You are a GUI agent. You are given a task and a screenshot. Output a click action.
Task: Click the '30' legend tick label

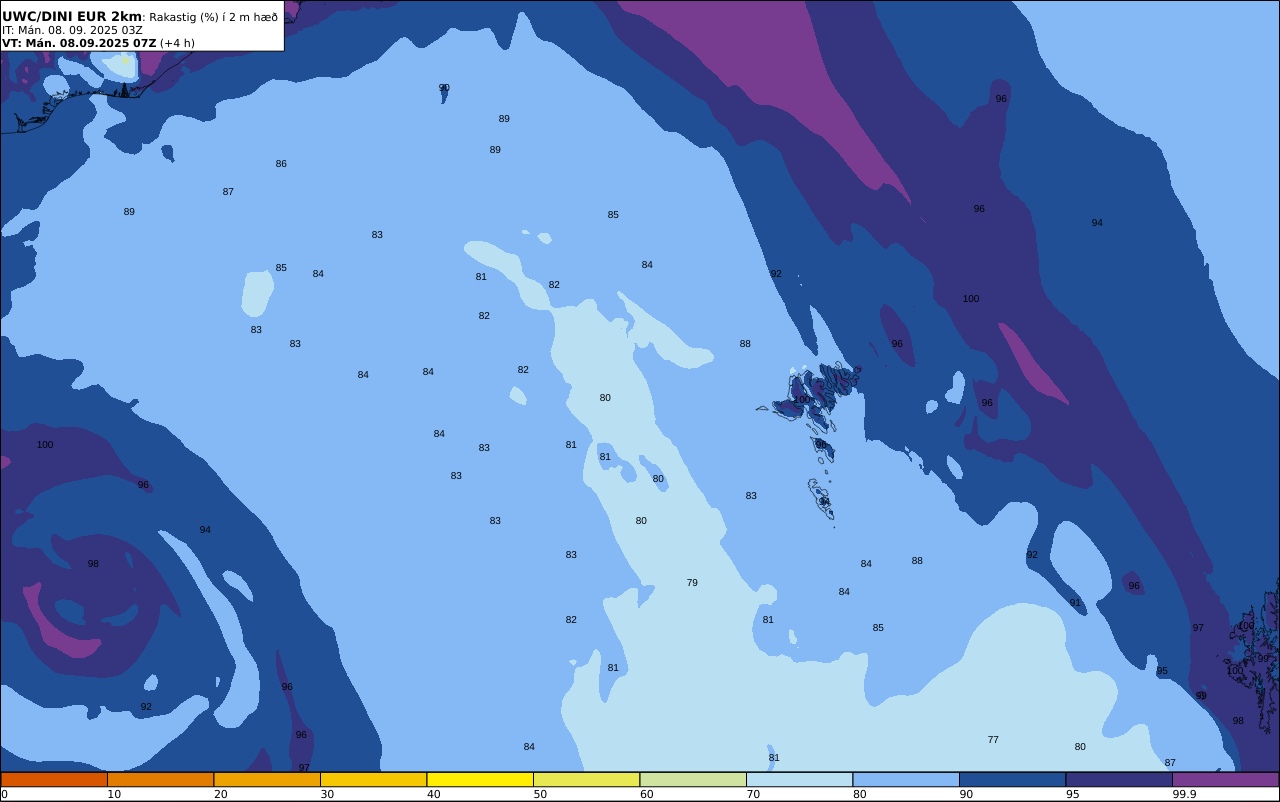[327, 794]
